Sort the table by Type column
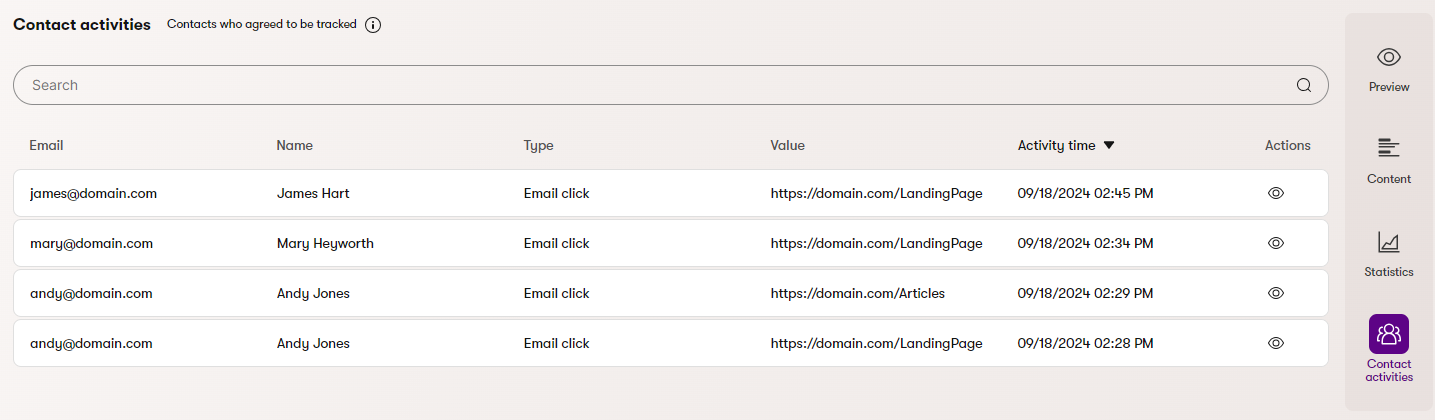The width and height of the screenshot is (1435, 420). coord(538,145)
